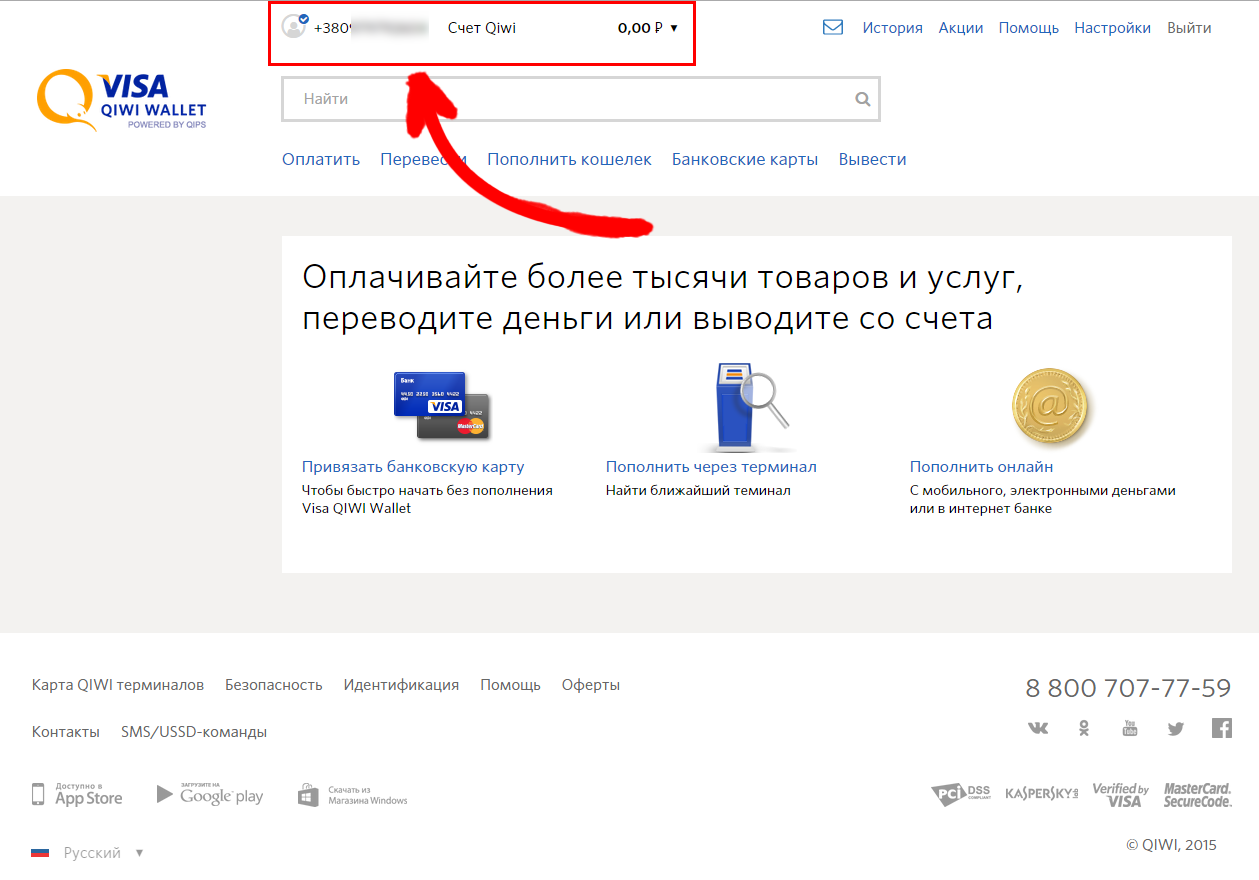Open the Контакты footer link
Viewport: 1259px width, 880px height.
(x=66, y=732)
